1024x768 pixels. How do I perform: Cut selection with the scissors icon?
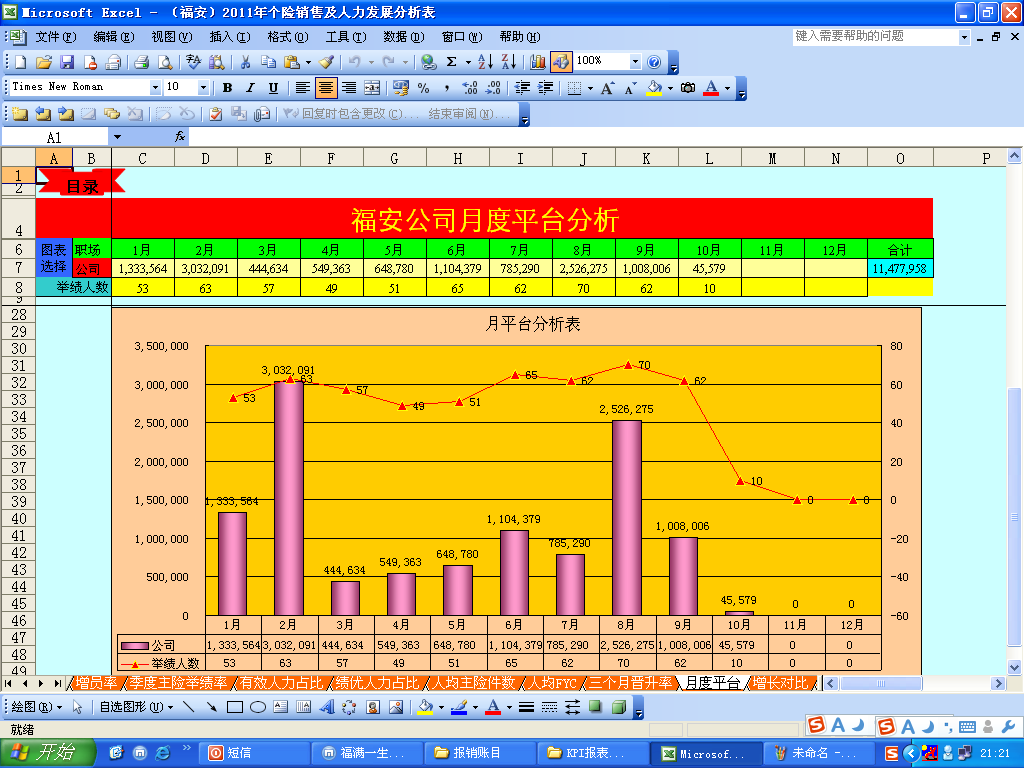pyautogui.click(x=246, y=62)
